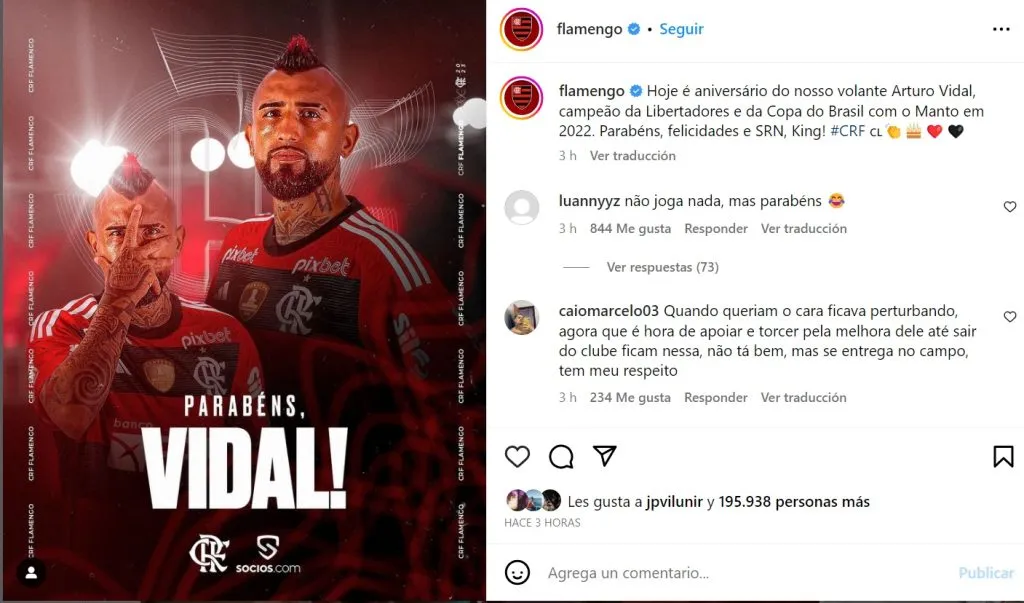Like luannyyz's comment heart
This screenshot has width=1024, height=603.
click(x=1010, y=206)
